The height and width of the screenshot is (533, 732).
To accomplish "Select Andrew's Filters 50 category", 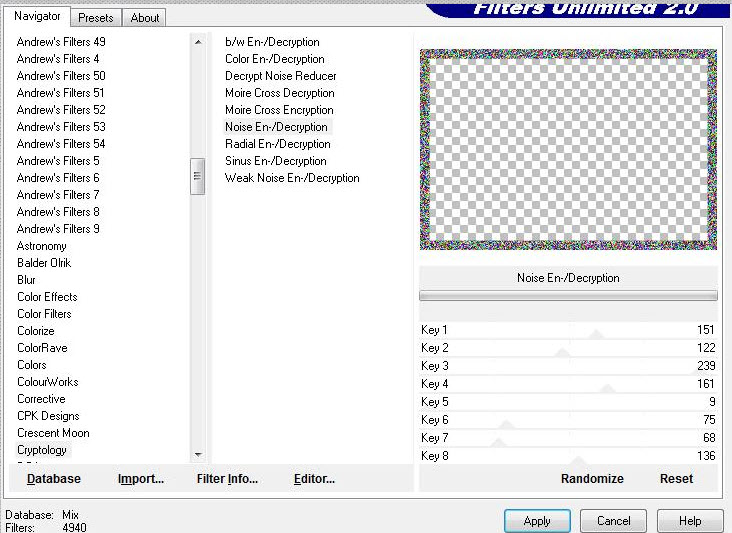I will [61, 76].
